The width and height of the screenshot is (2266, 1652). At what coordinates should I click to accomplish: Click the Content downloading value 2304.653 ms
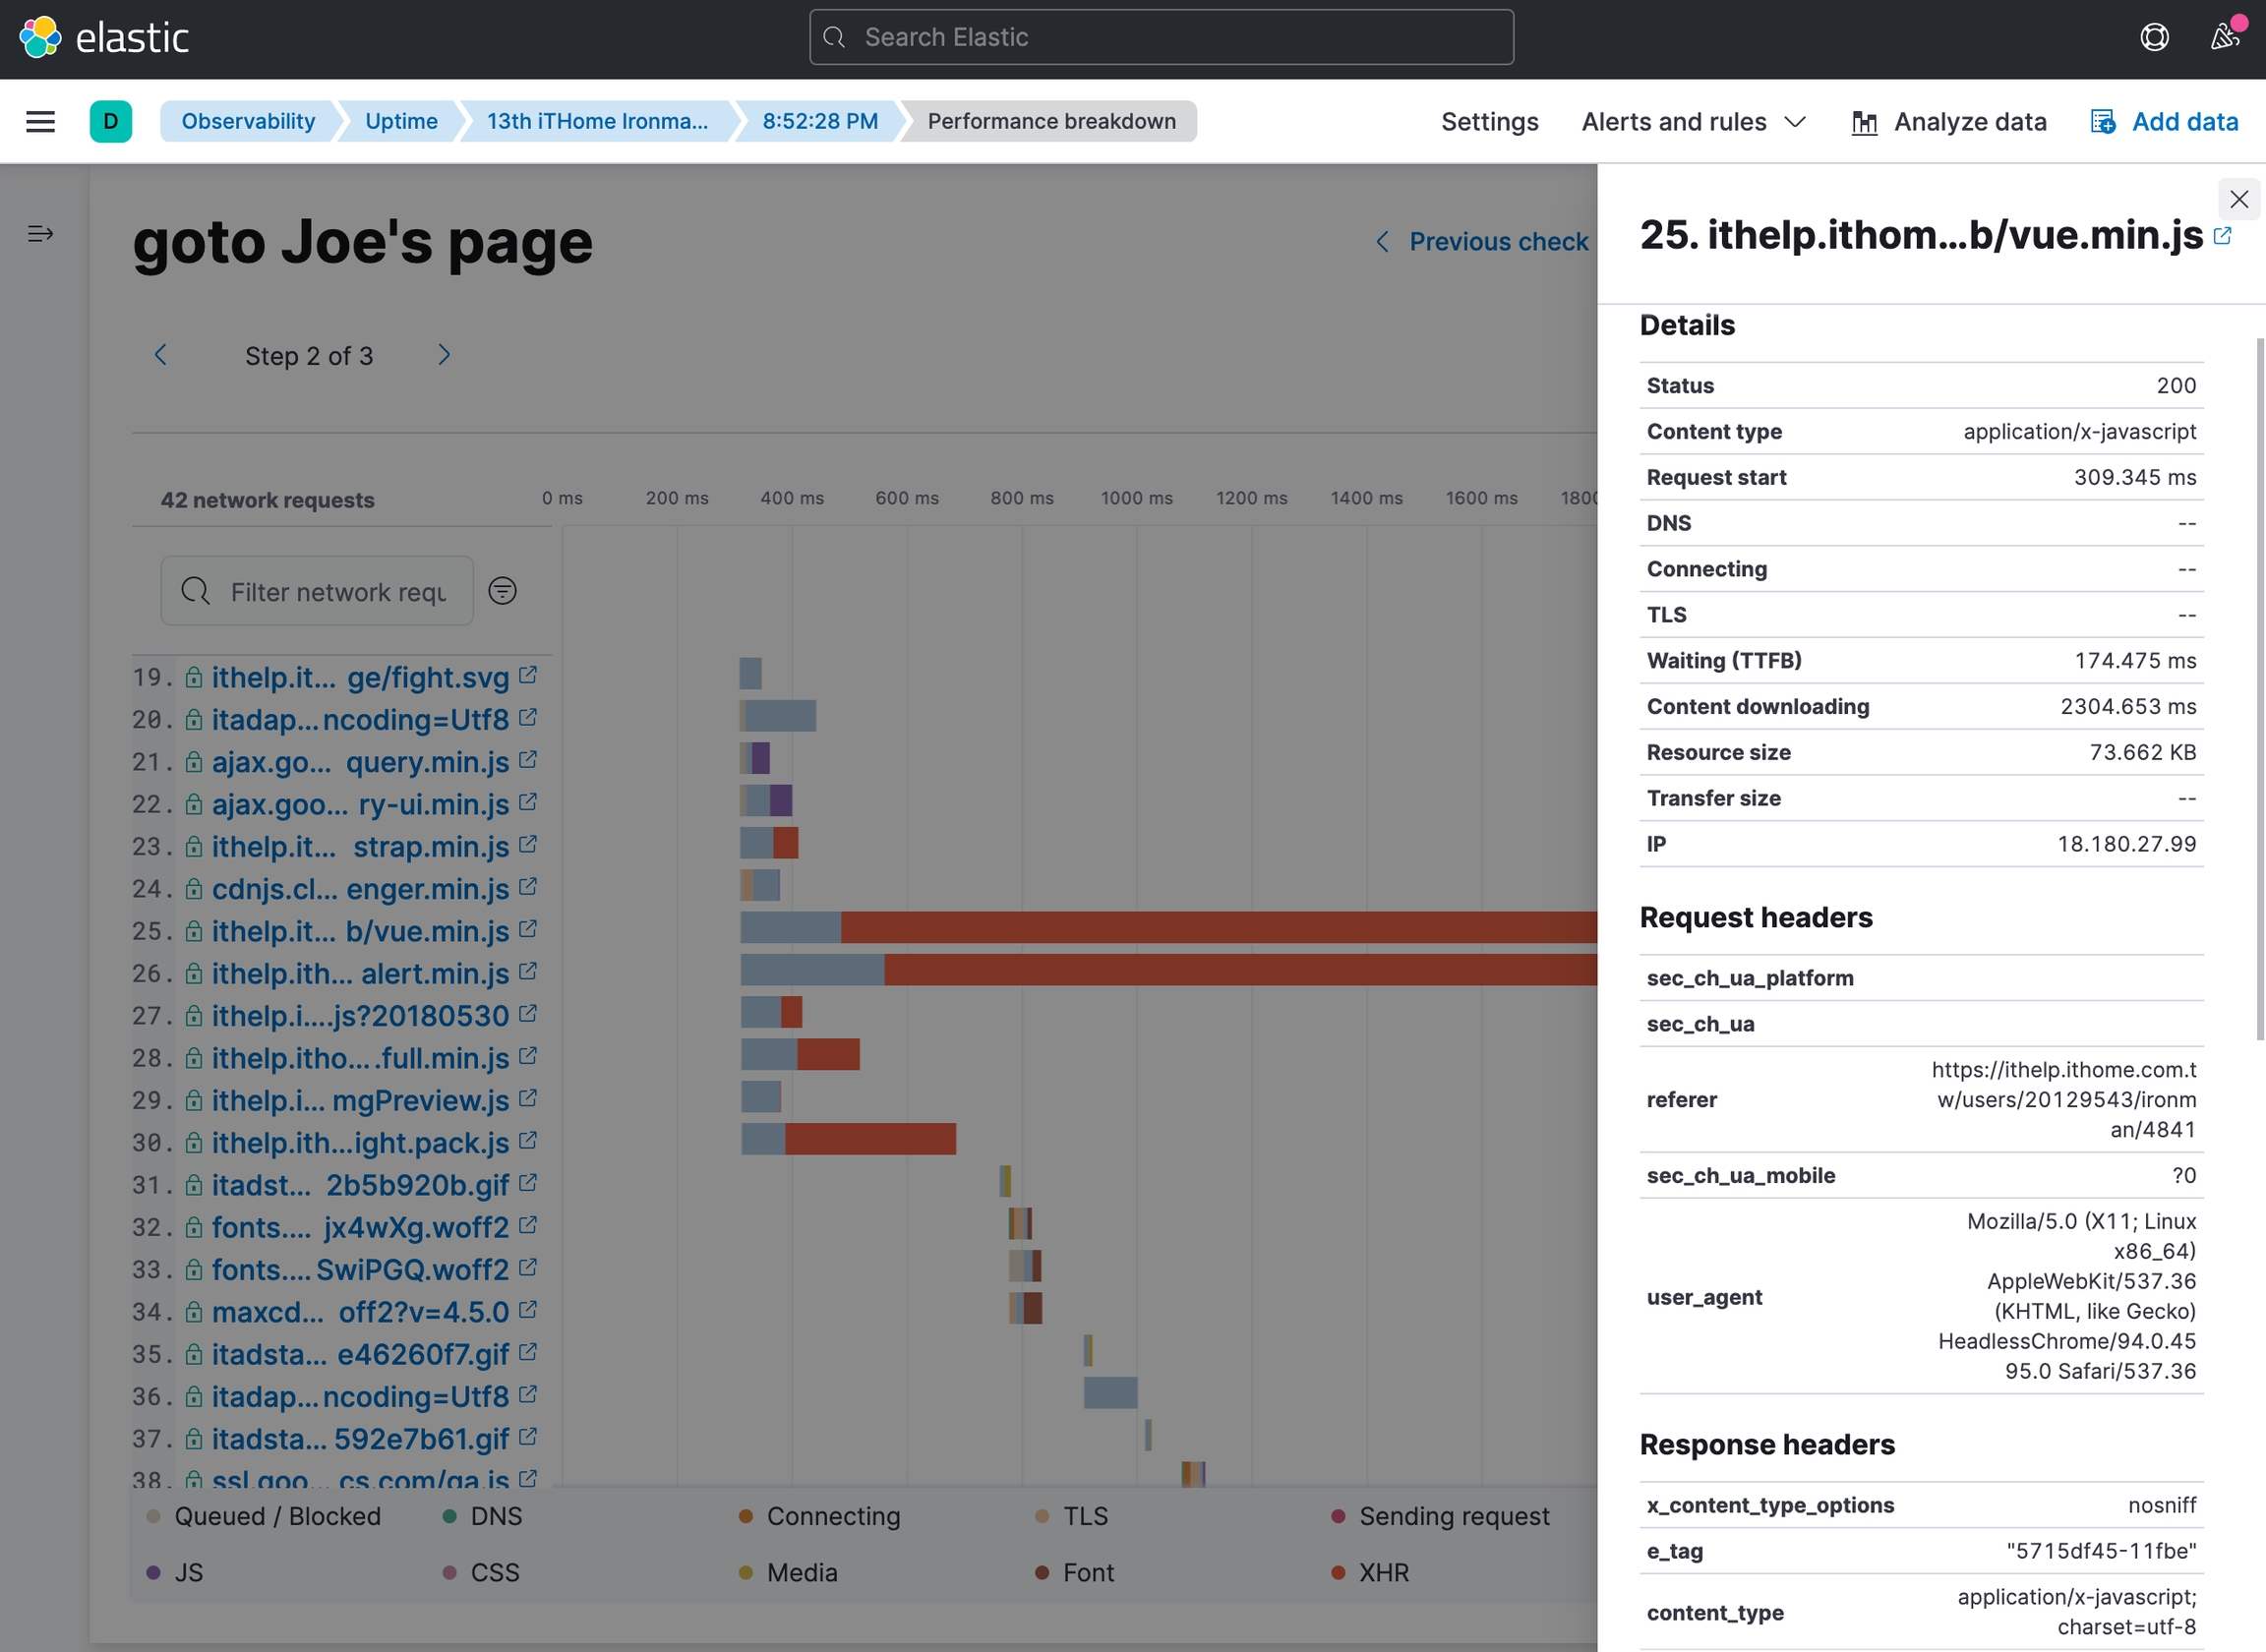pyautogui.click(x=2128, y=706)
